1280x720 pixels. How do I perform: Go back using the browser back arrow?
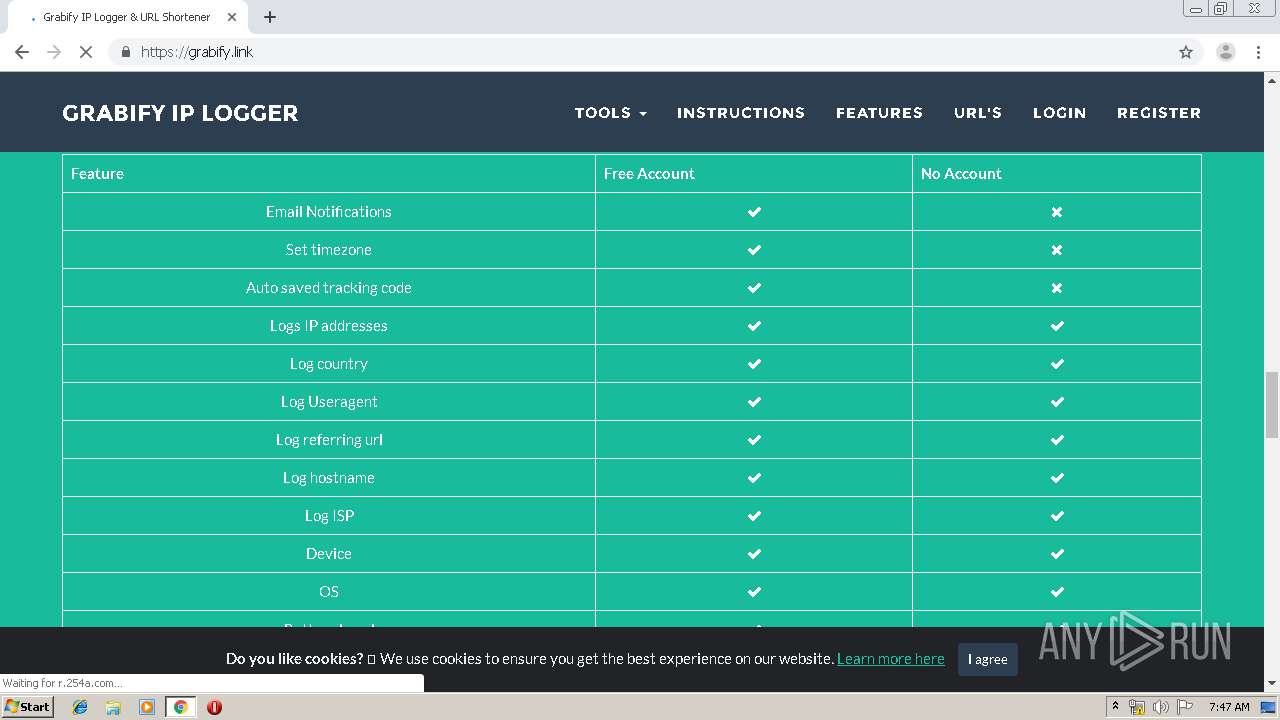tap(22, 52)
